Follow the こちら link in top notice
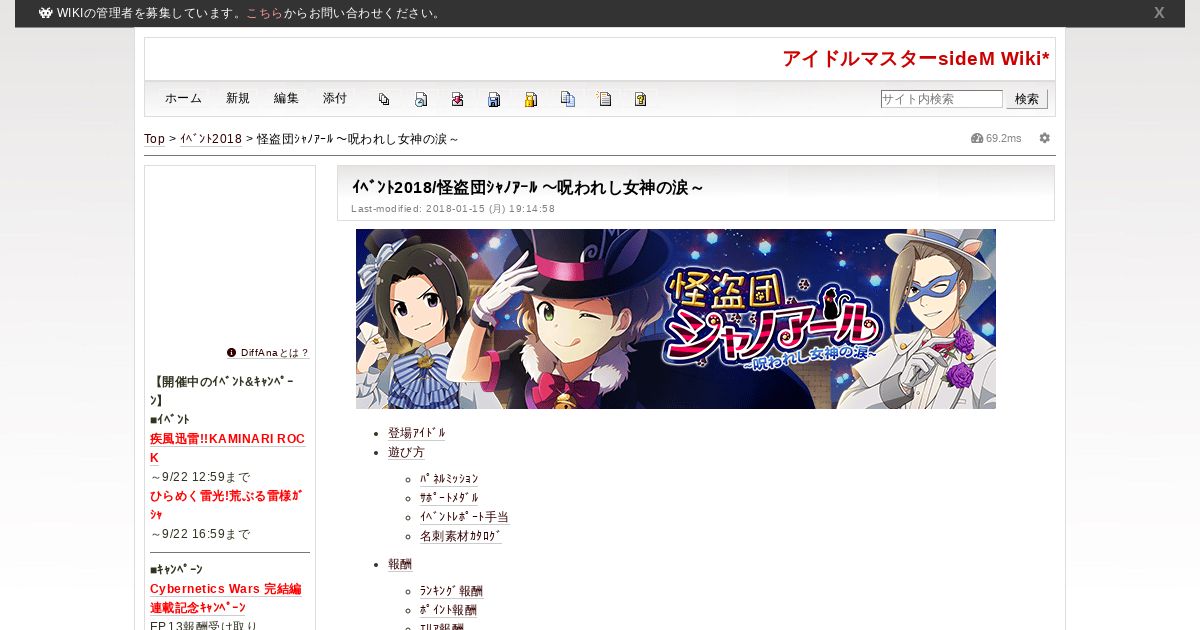The height and width of the screenshot is (630, 1200). (x=264, y=13)
